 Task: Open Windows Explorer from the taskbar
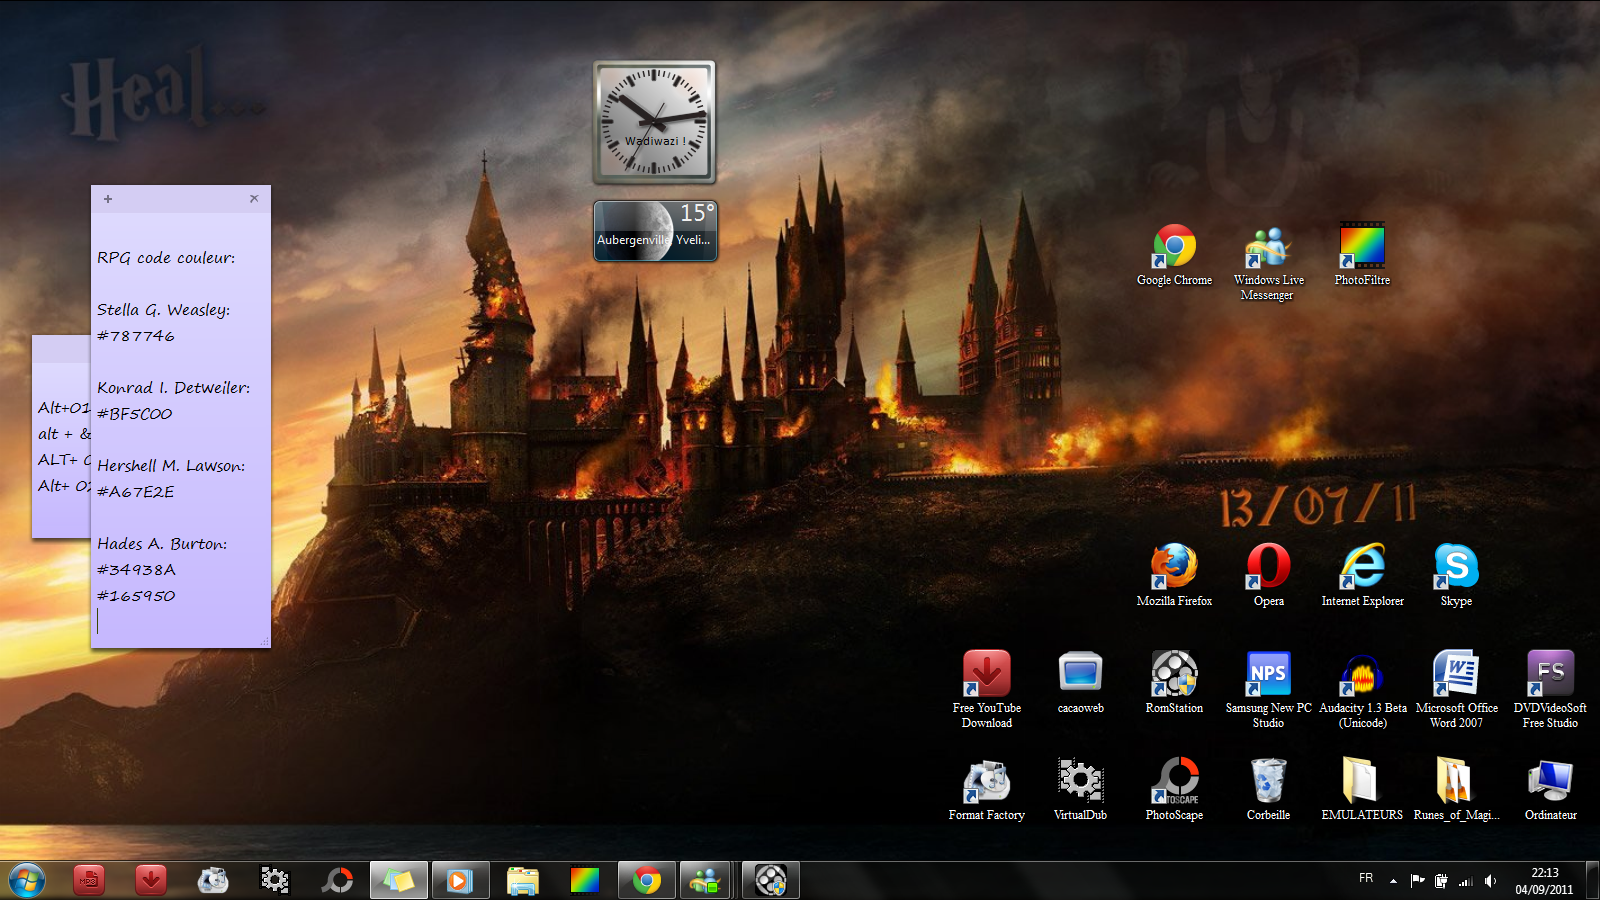click(x=522, y=880)
